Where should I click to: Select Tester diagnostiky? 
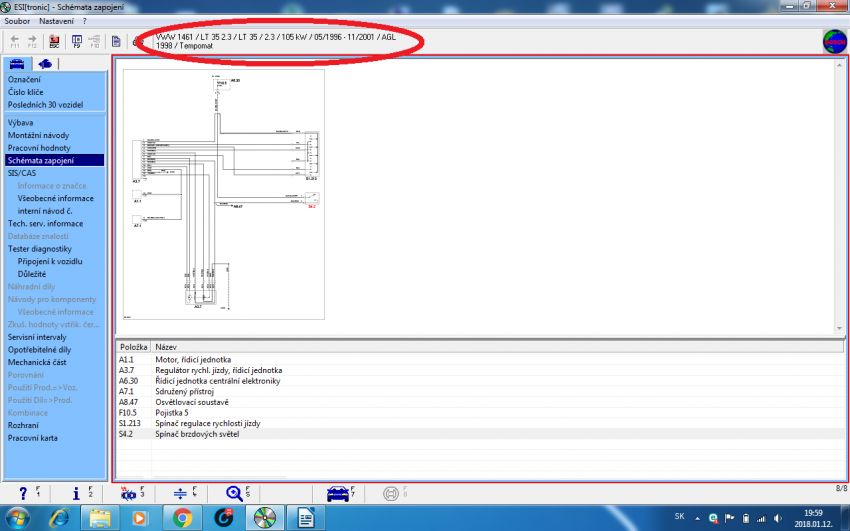[40, 249]
